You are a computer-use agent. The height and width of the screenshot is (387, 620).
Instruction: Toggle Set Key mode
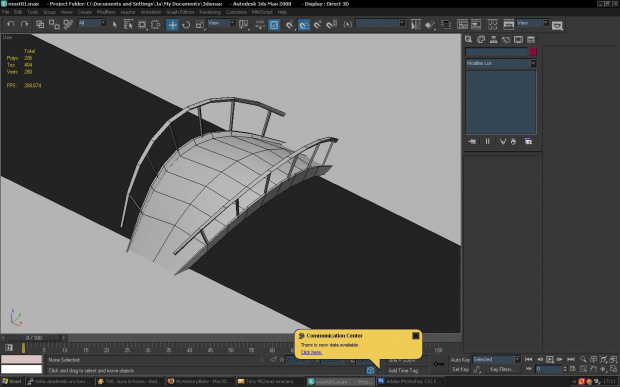tap(460, 369)
